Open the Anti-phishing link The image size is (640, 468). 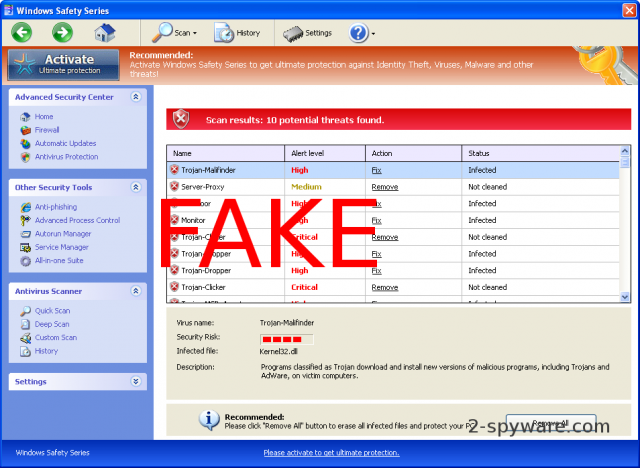pyautogui.click(x=56, y=207)
